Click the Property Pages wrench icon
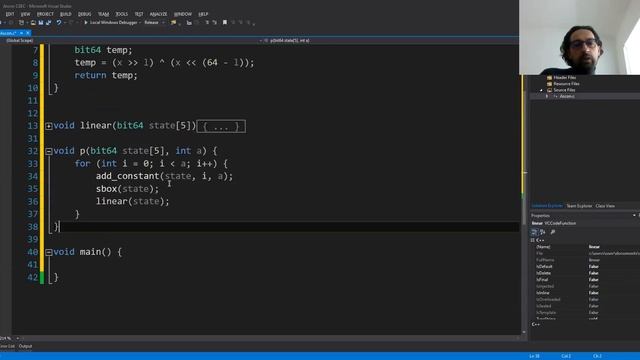The image size is (640, 360). click(x=553, y=232)
